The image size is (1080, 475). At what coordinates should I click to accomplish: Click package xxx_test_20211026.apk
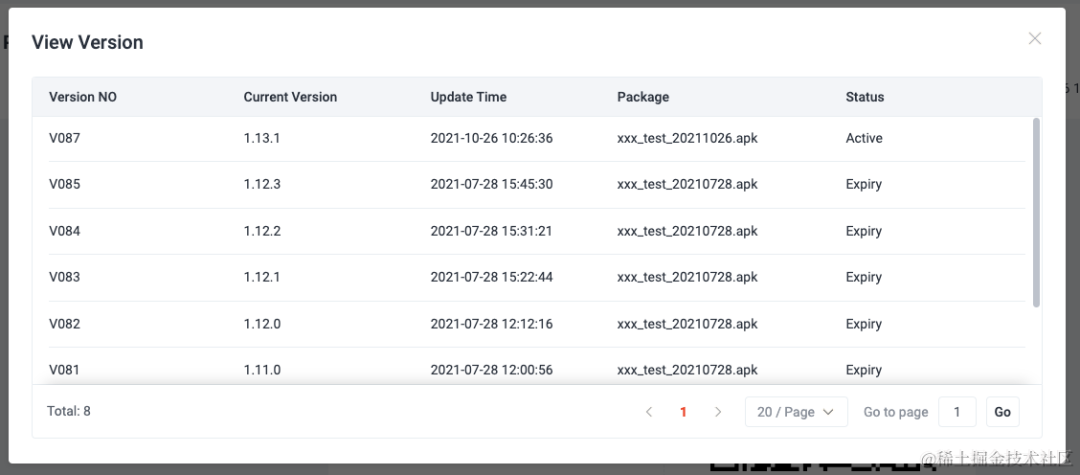[x=687, y=138]
